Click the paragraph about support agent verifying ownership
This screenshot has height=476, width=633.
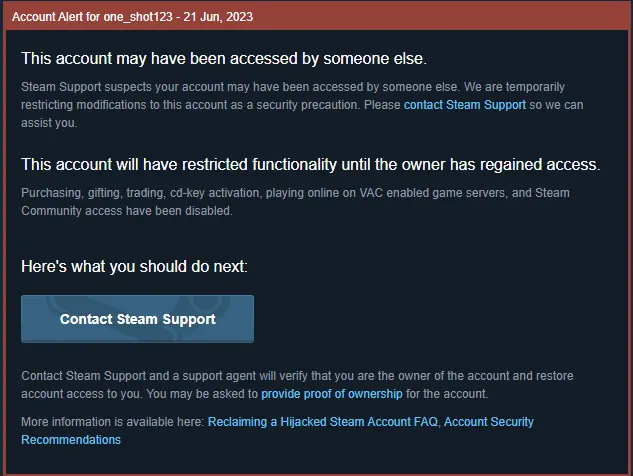click(297, 385)
